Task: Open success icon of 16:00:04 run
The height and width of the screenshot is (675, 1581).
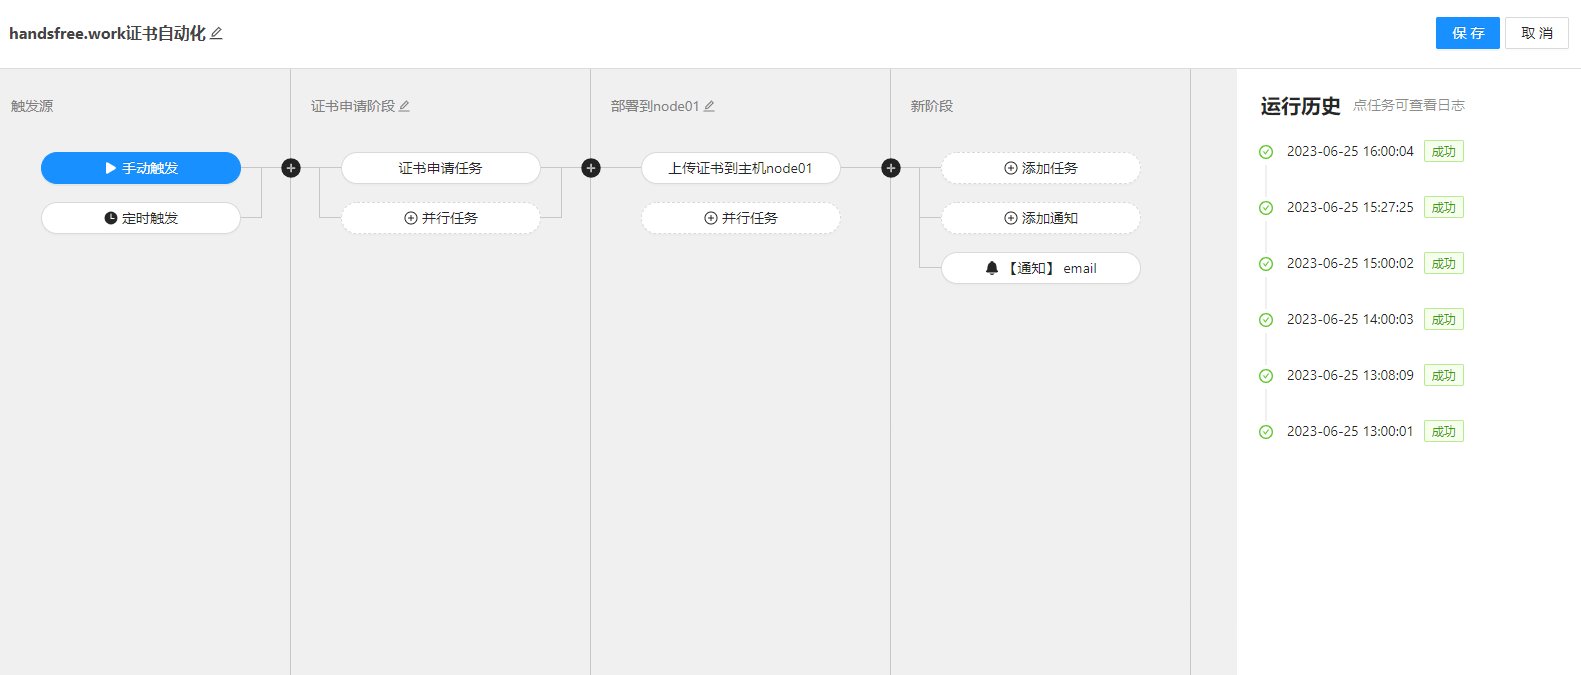Action: pos(1266,152)
